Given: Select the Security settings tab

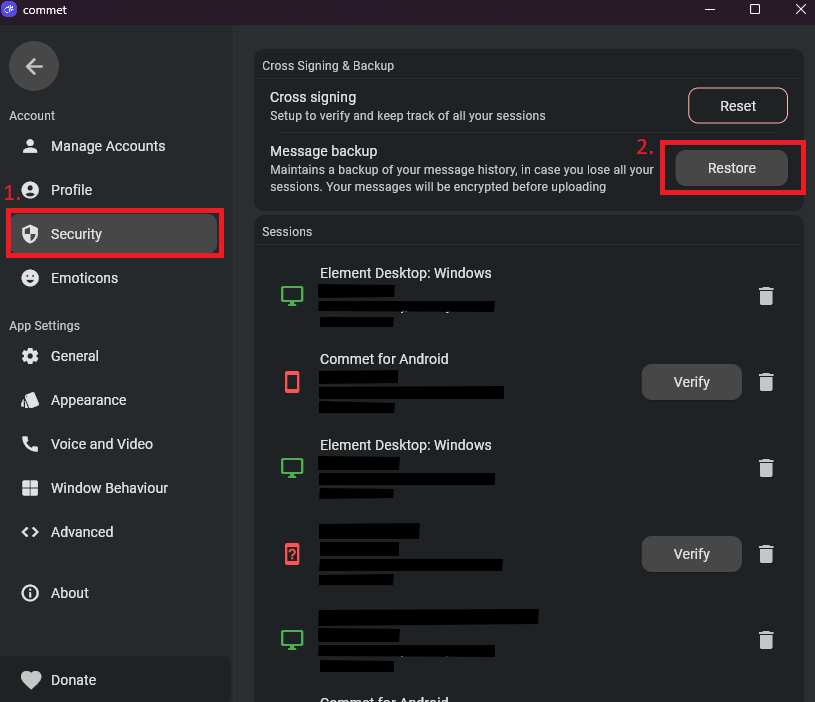Looking at the screenshot, I should [114, 234].
